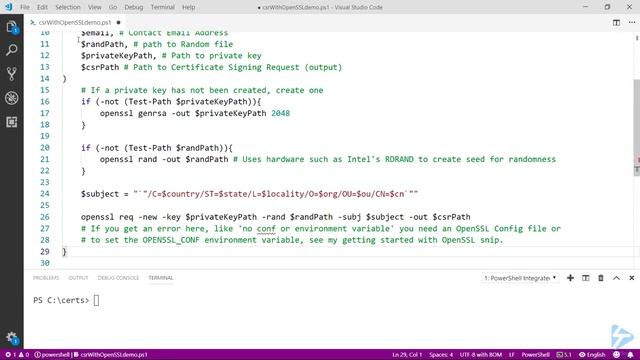The image size is (640, 360).
Task: Select the csrWithOpenSSLdemo.ps1 editor tab
Action: [75, 22]
